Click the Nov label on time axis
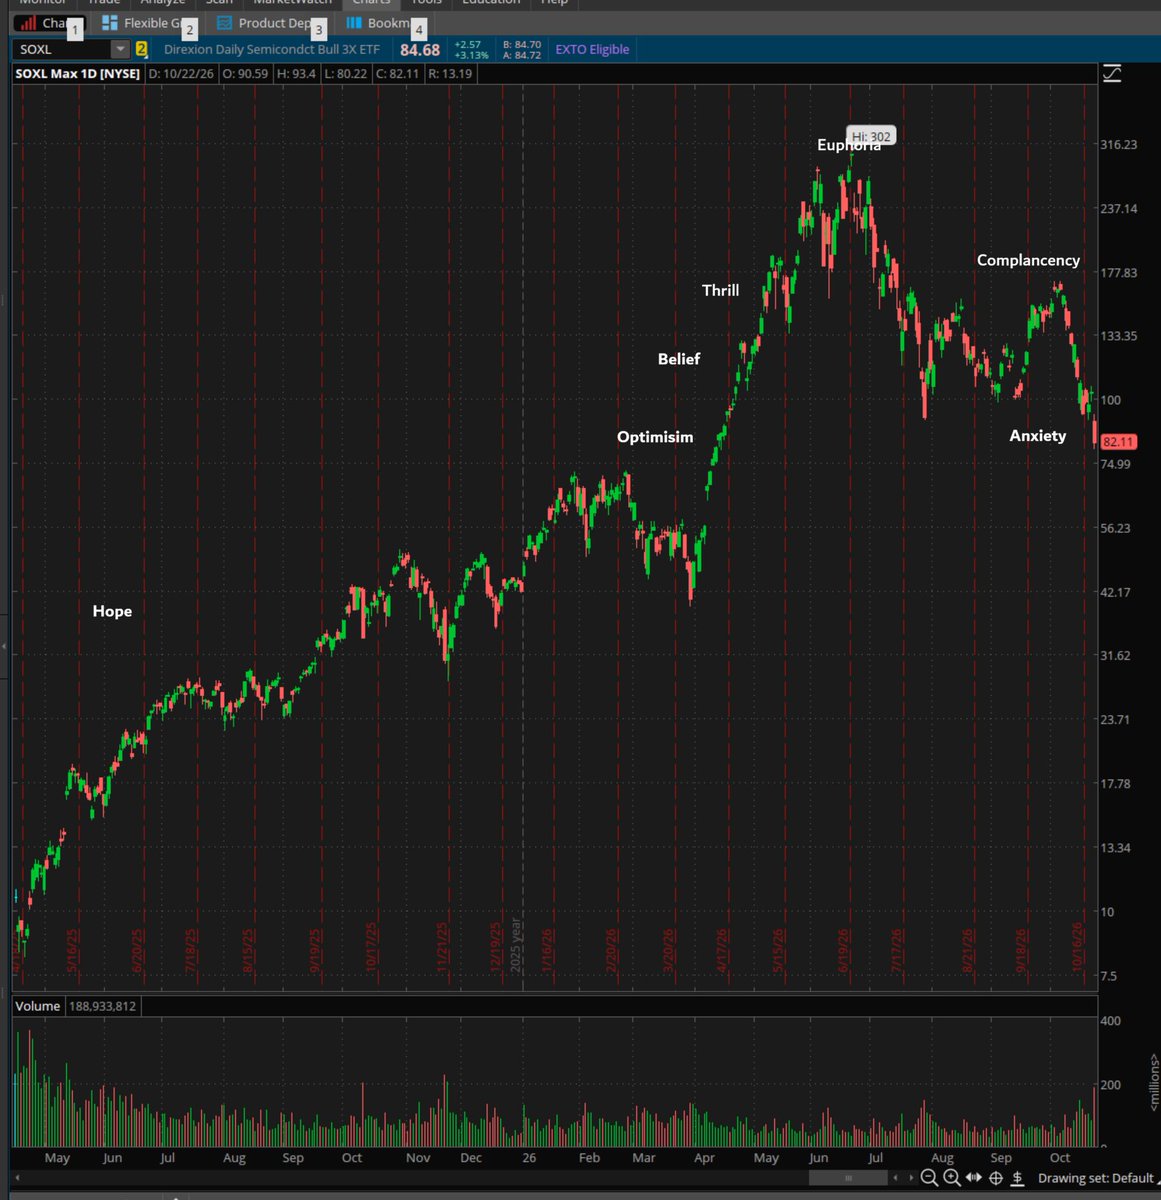Viewport: 1161px width, 1200px height. pyautogui.click(x=418, y=1158)
